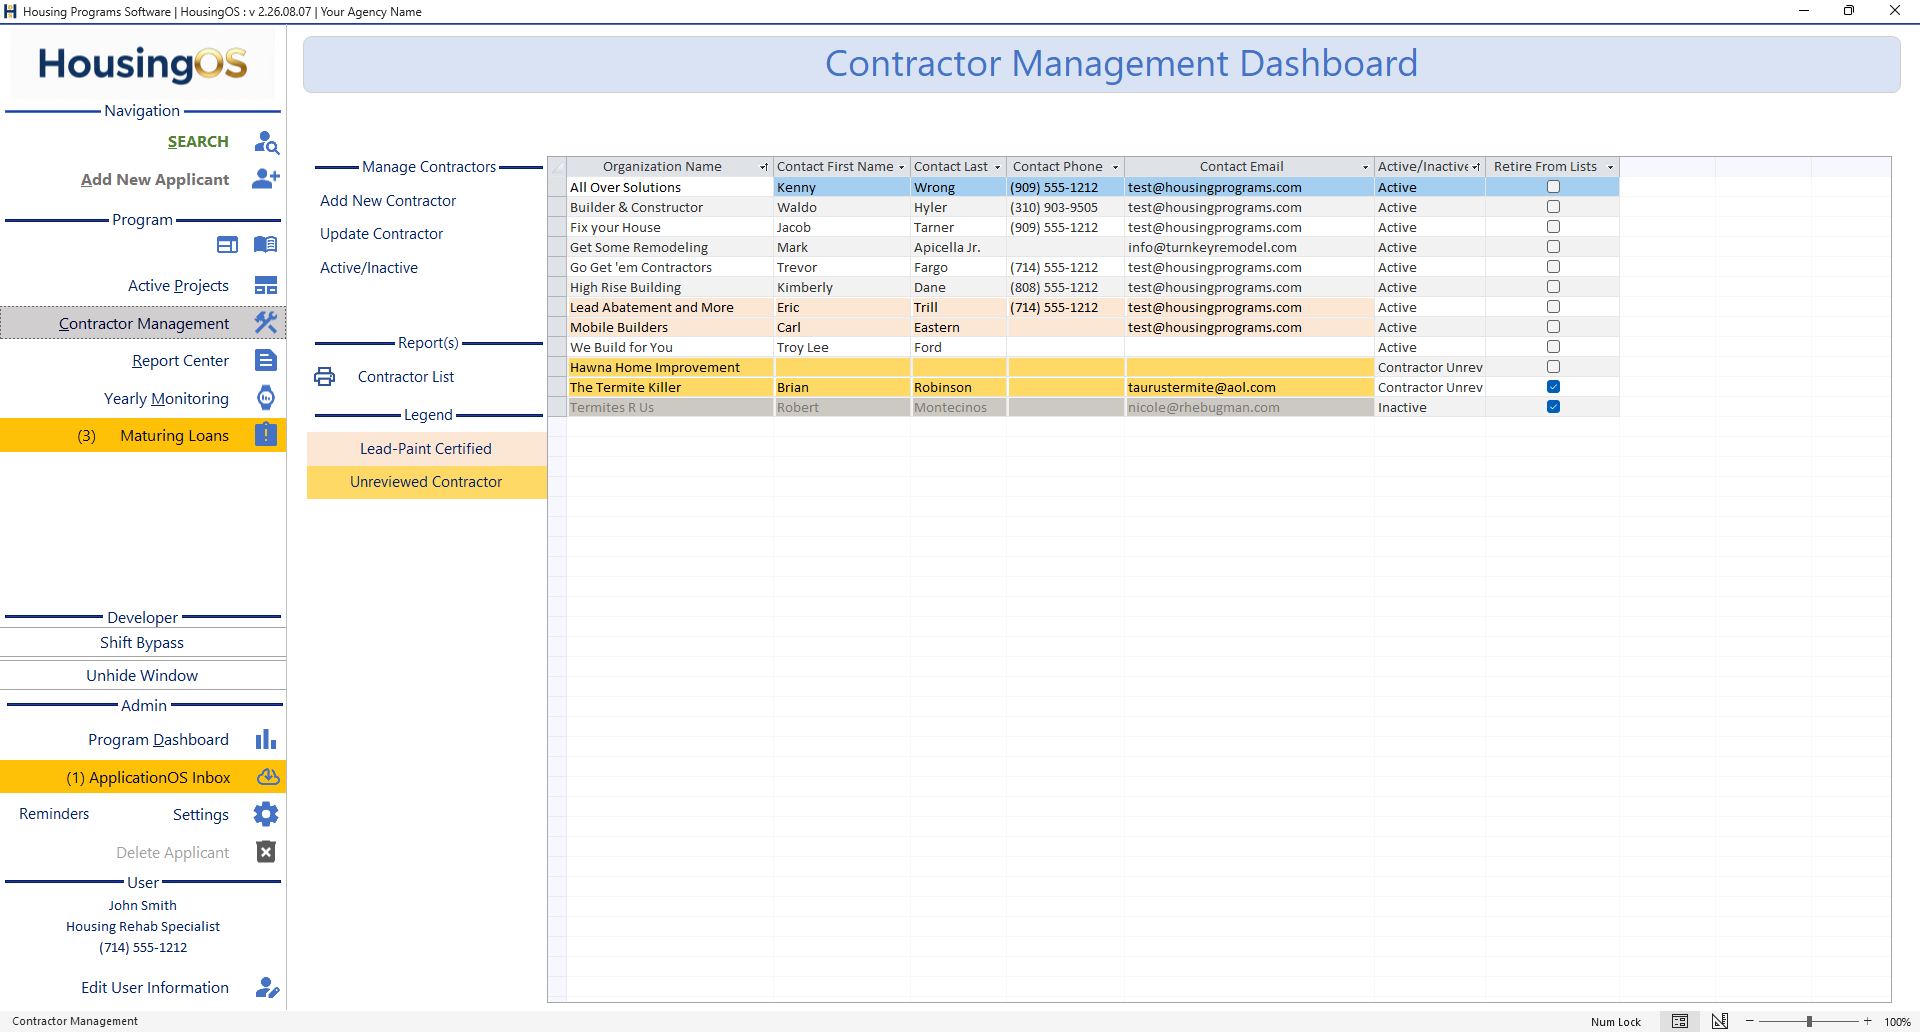Click the ApplicationOS Inbox cloud icon

click(268, 777)
